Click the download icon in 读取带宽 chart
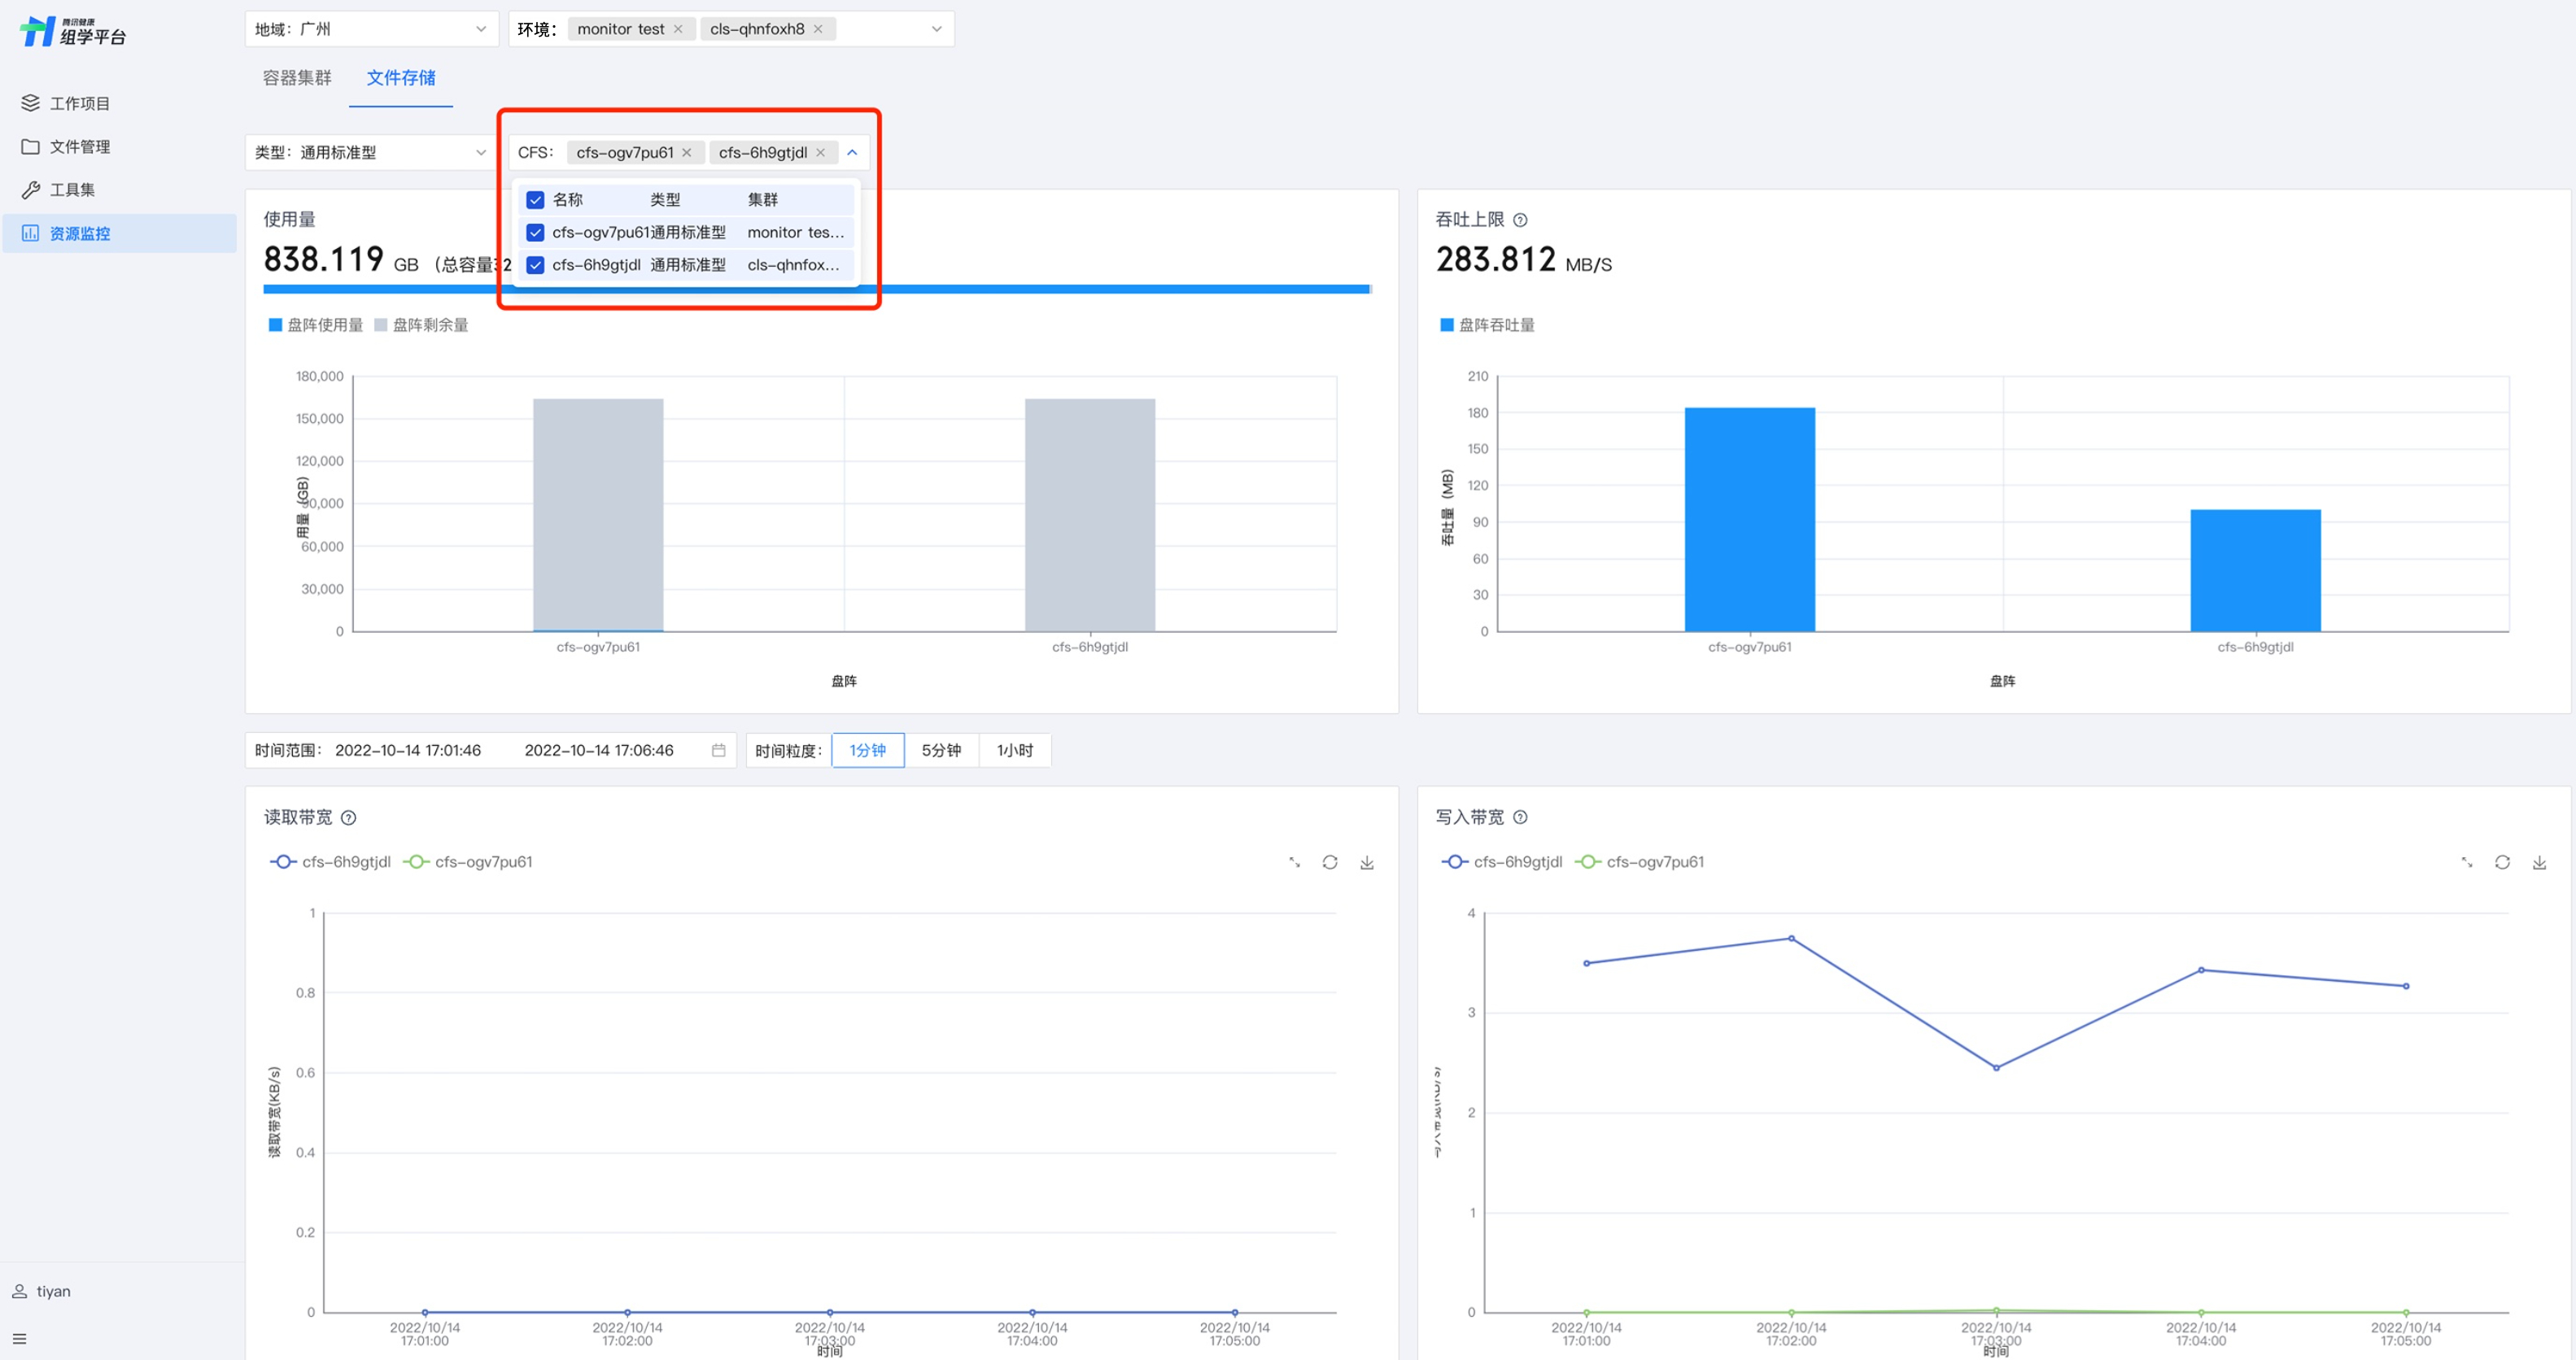Viewport: 2576px width, 1360px height. [x=1366, y=862]
